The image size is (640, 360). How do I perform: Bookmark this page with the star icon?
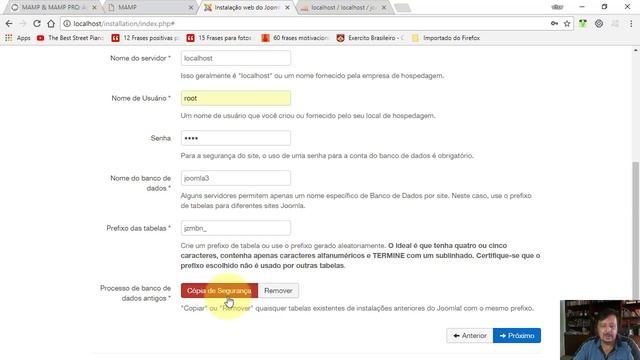[567, 24]
